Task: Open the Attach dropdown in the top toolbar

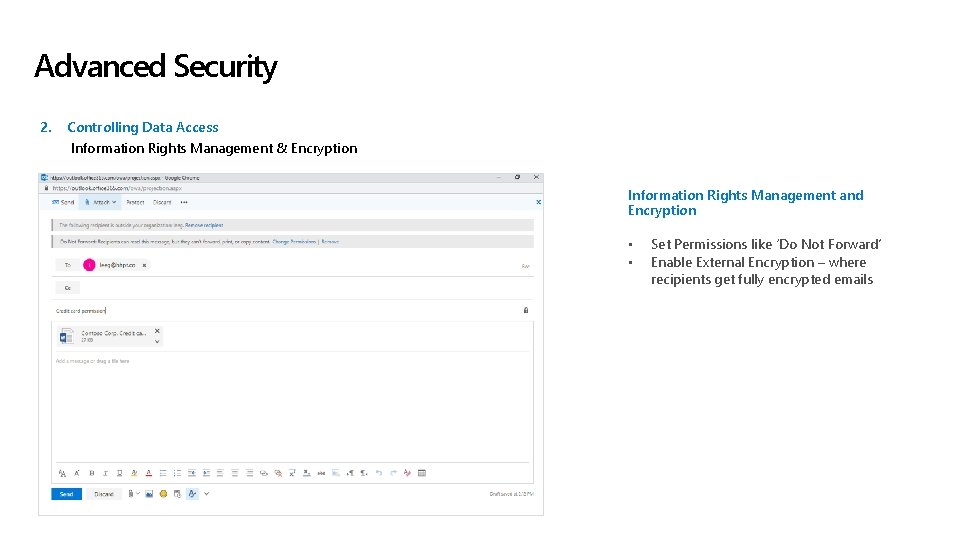Action: [x=101, y=202]
